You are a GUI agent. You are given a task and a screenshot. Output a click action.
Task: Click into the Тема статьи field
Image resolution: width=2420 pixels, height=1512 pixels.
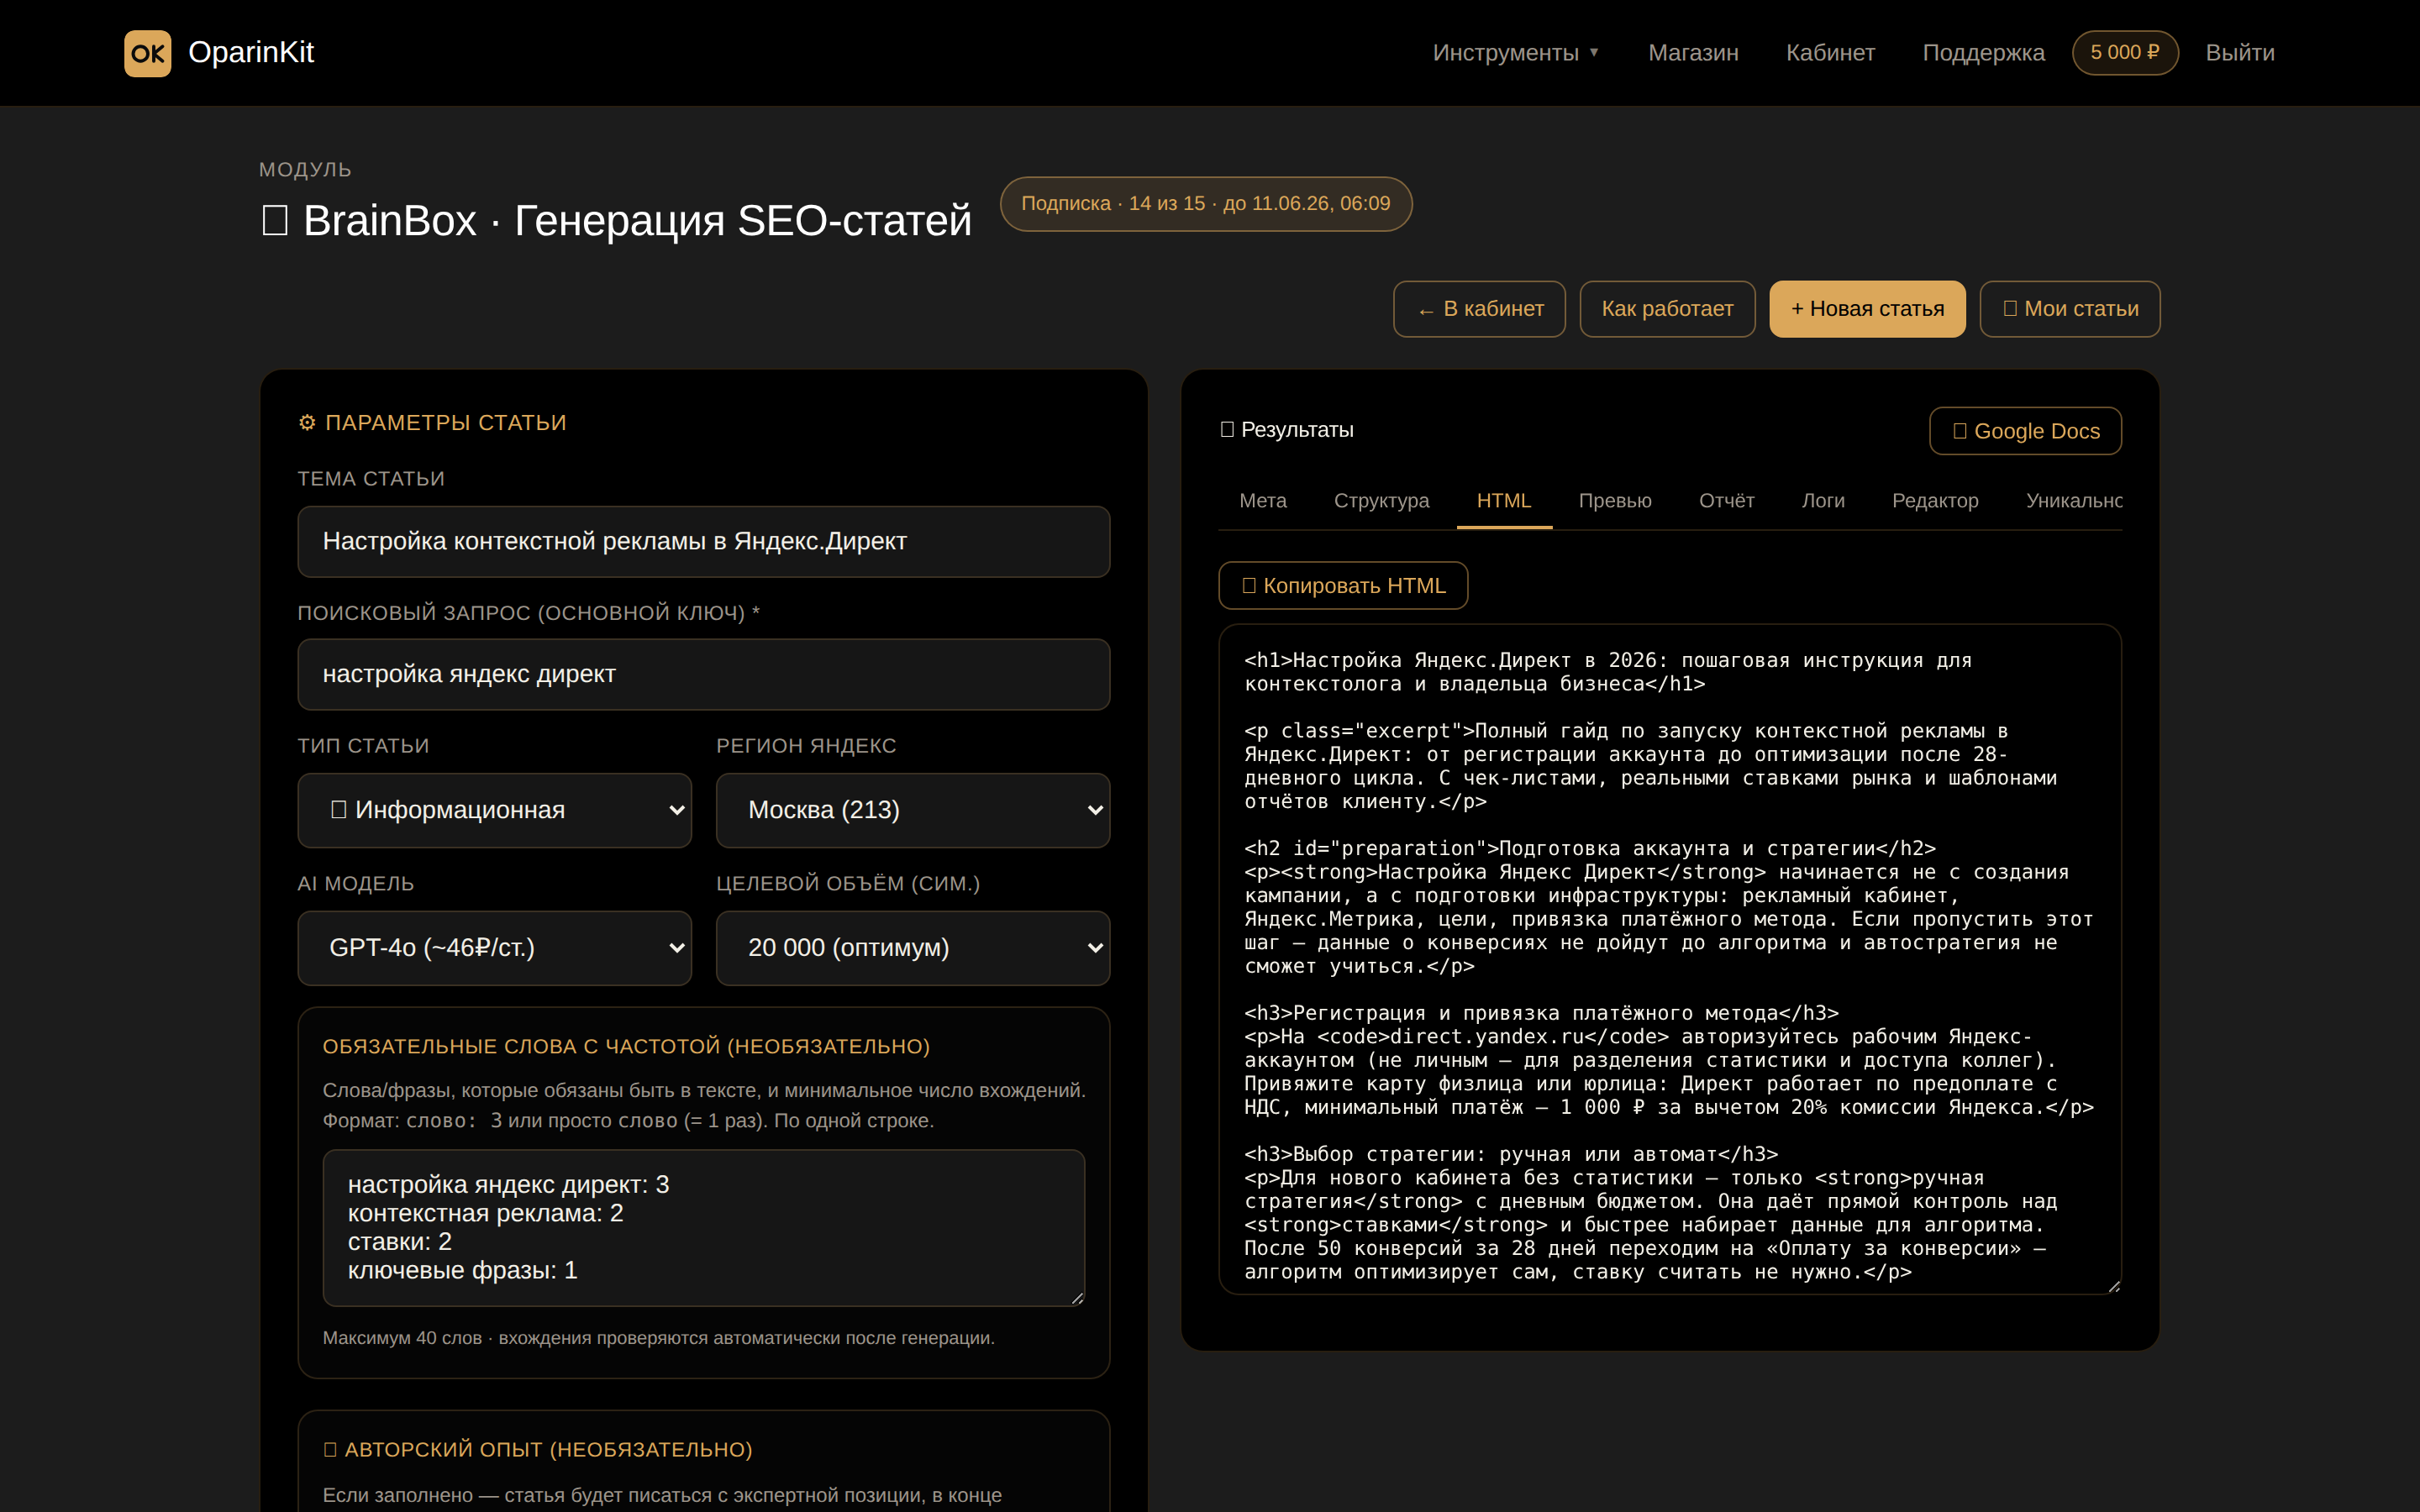[x=704, y=542]
